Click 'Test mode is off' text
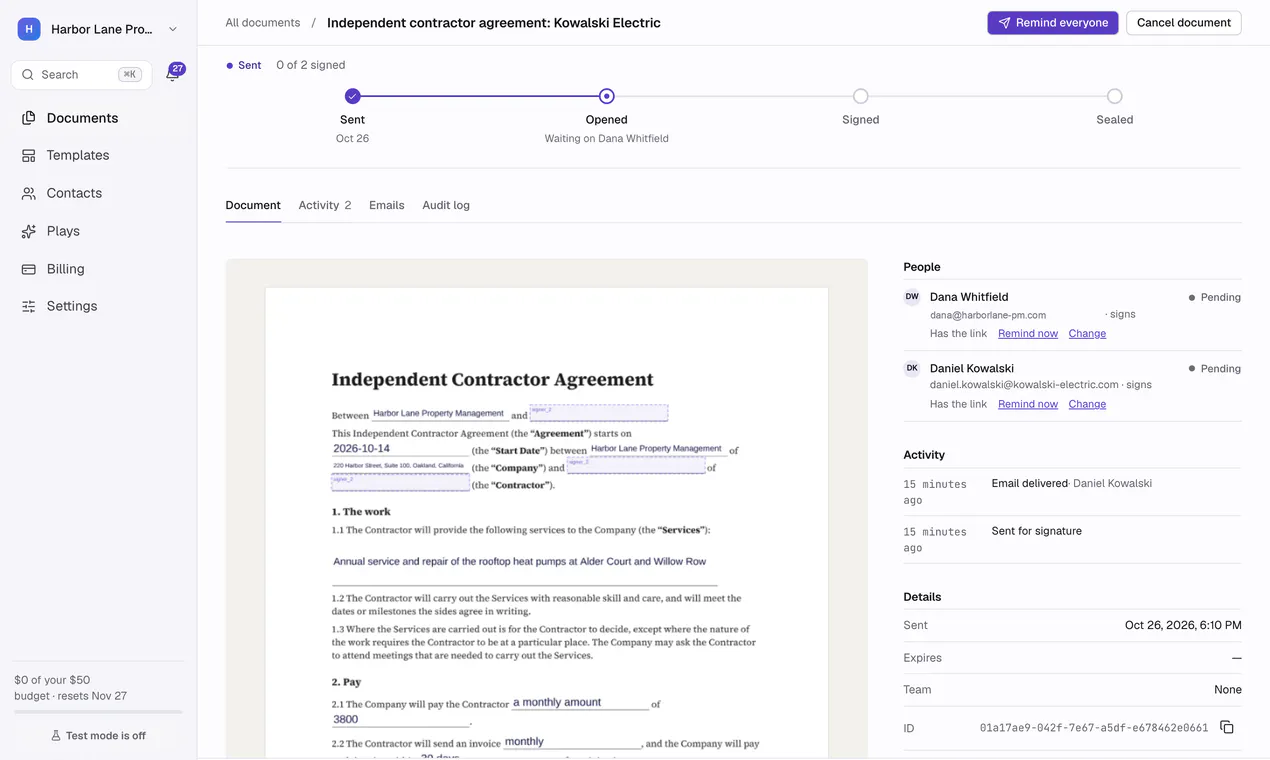The image size is (1270, 760). point(106,736)
